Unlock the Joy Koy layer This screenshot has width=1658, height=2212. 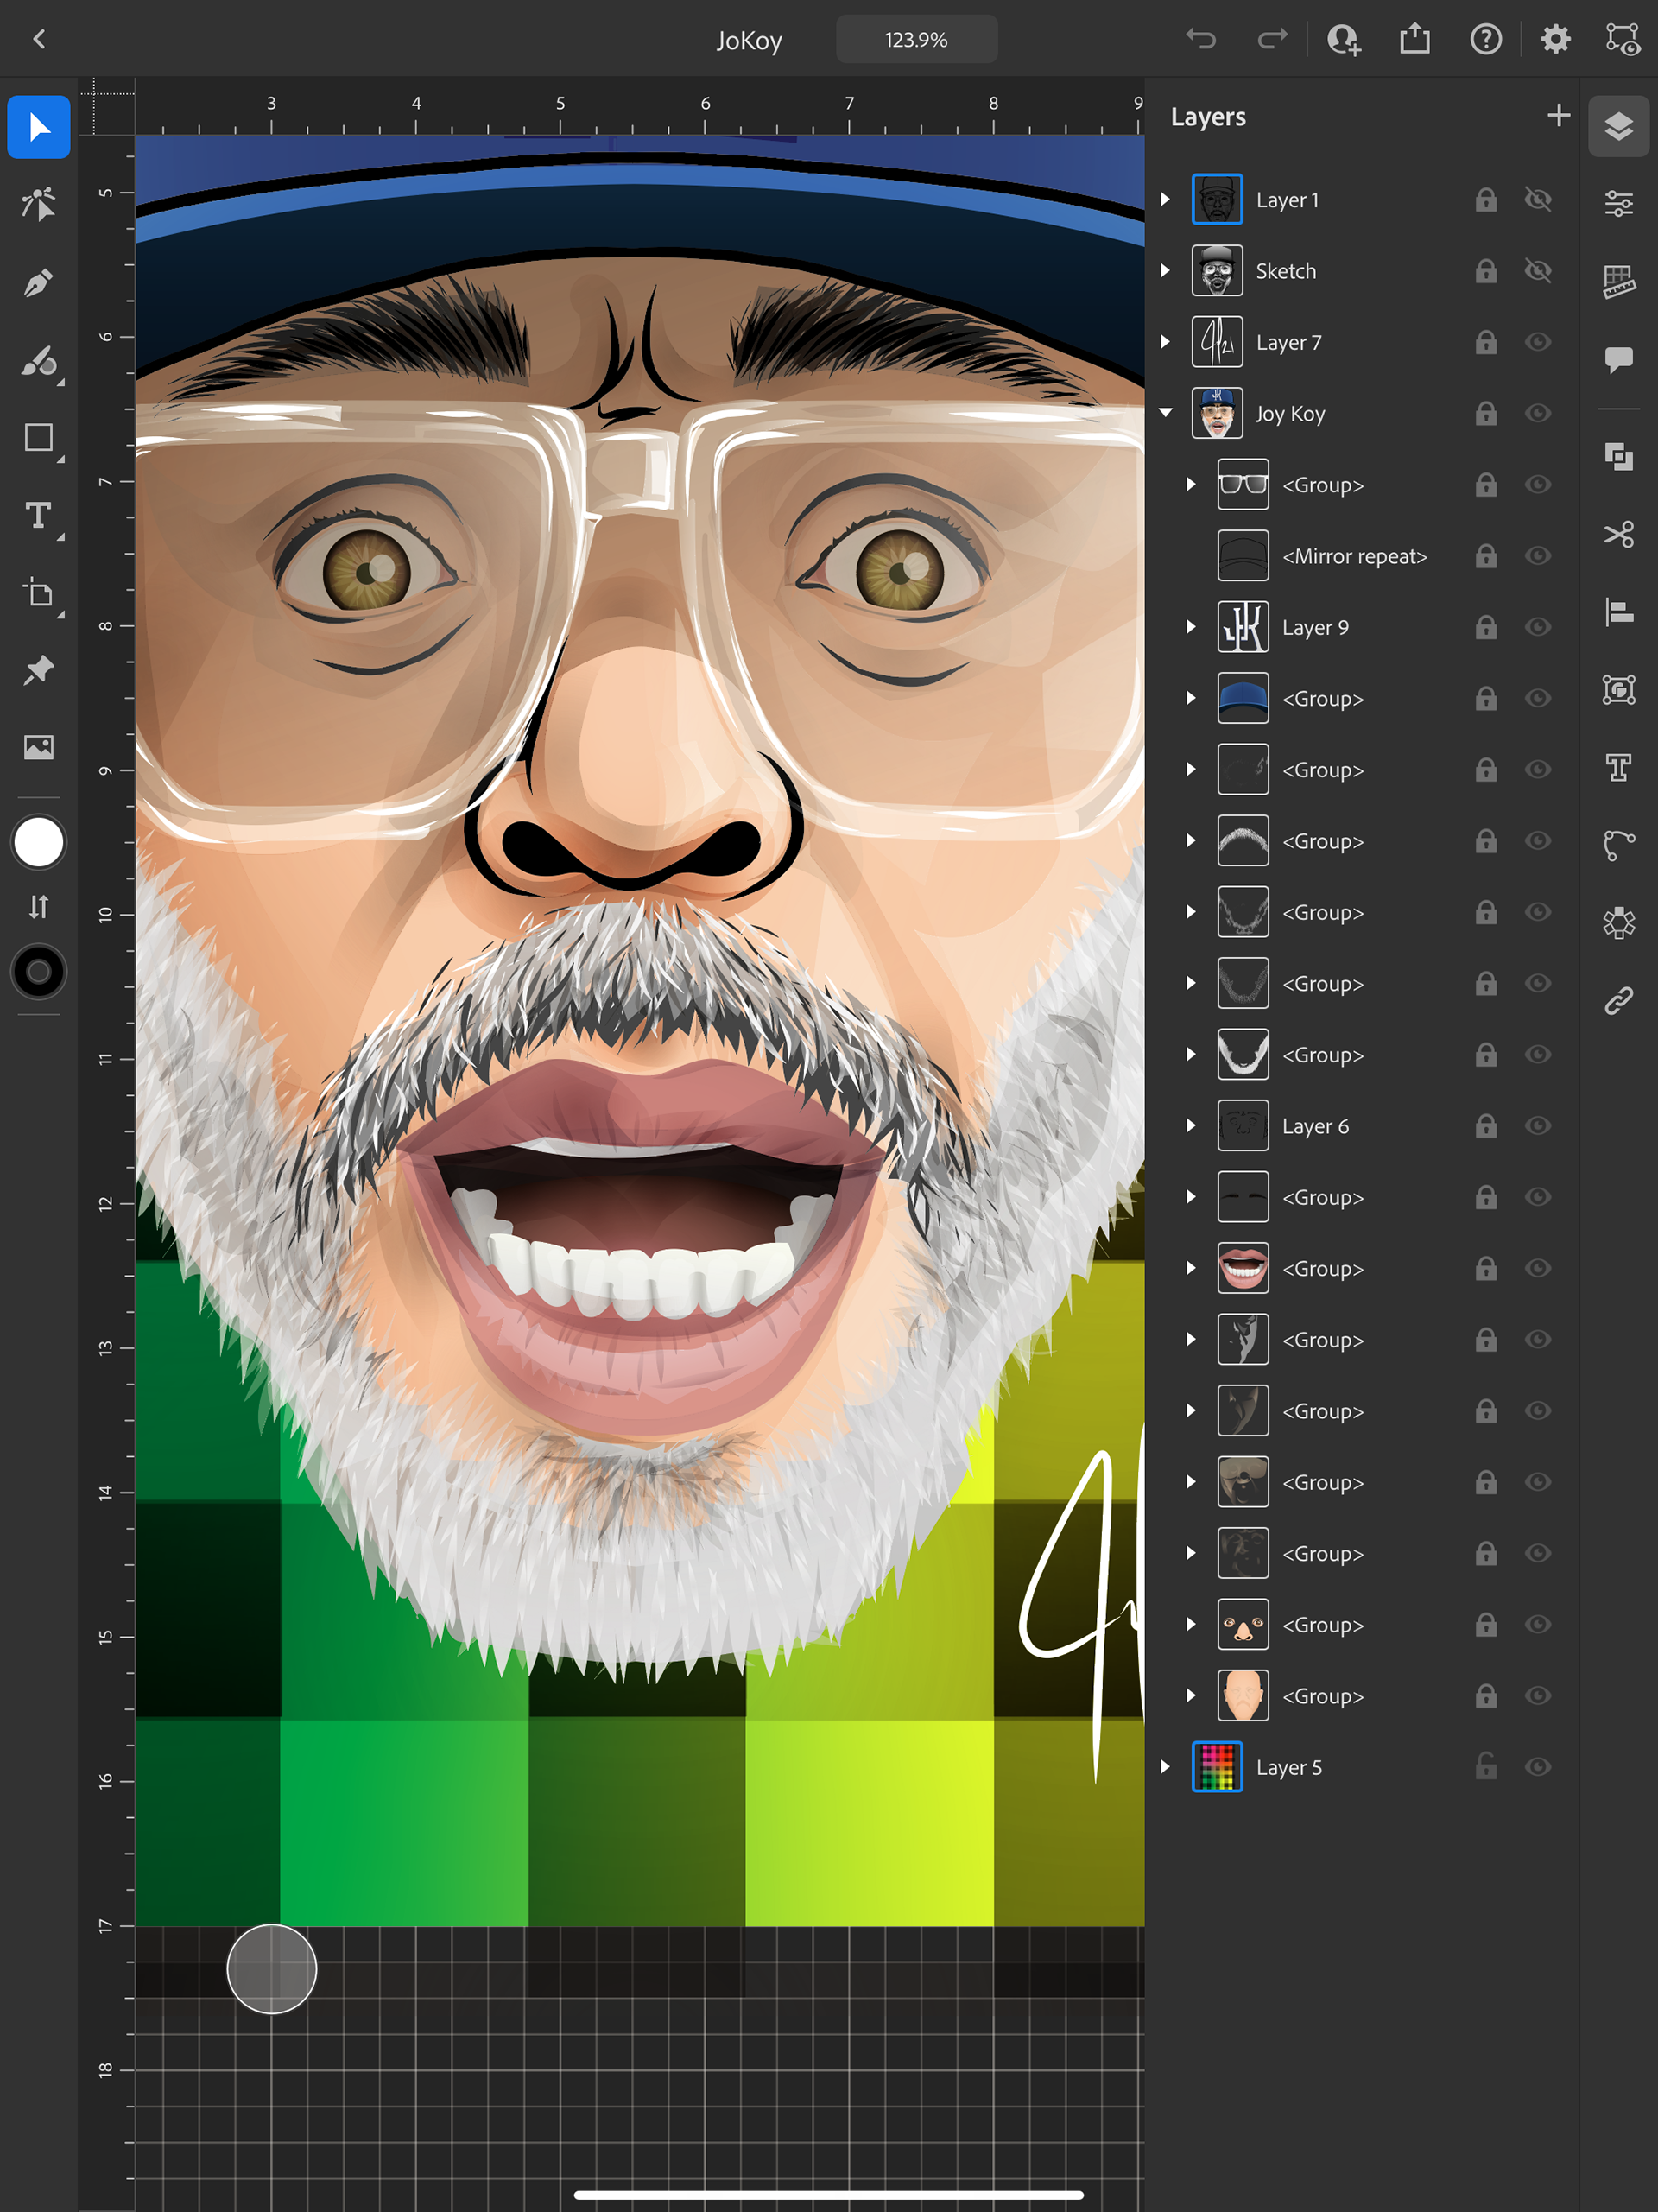(1485, 413)
